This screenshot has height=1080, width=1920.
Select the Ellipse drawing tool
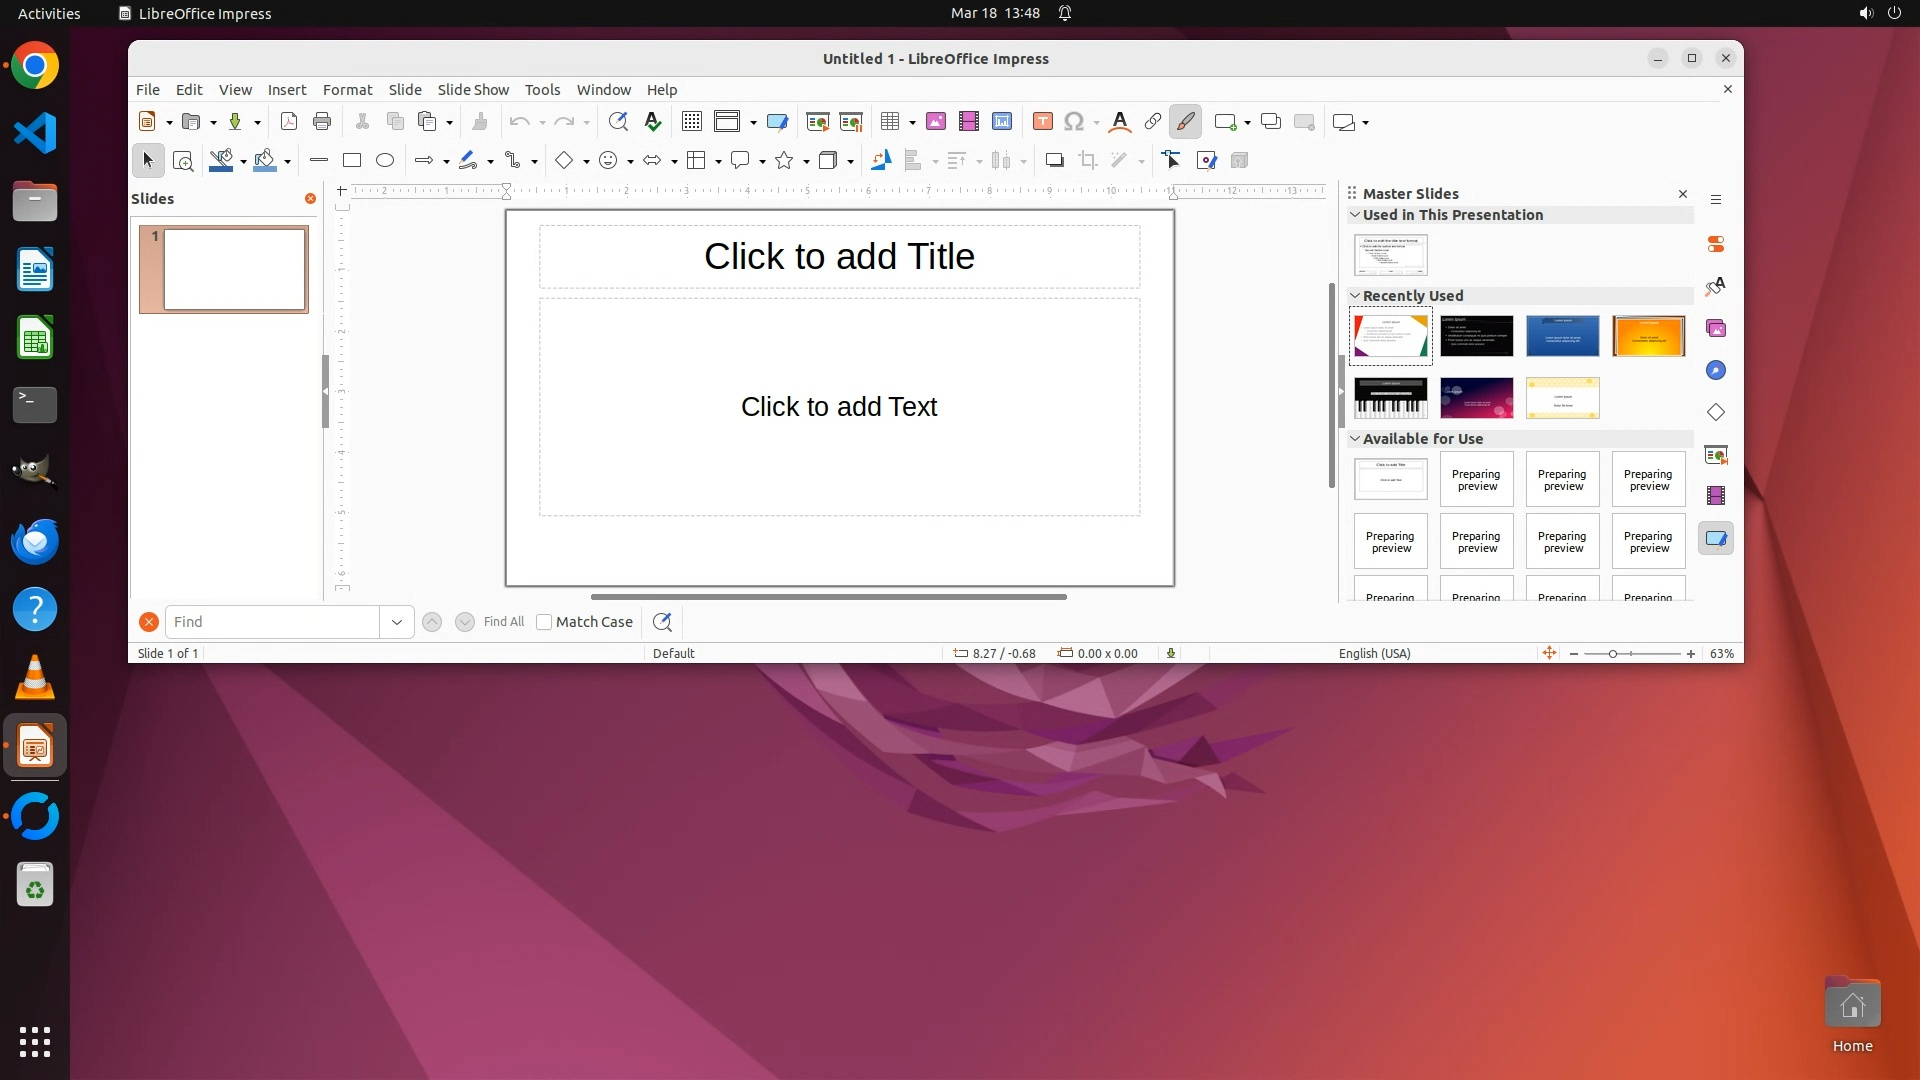click(x=385, y=160)
